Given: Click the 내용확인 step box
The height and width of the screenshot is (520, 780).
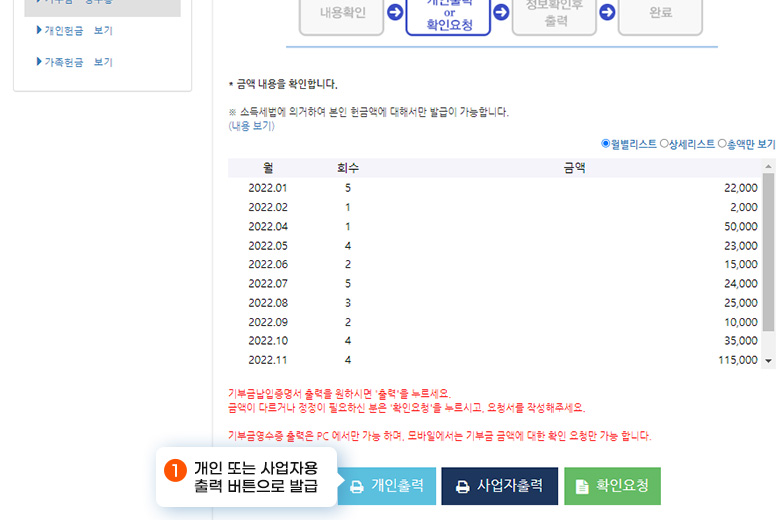Looking at the screenshot, I should click(x=342, y=14).
